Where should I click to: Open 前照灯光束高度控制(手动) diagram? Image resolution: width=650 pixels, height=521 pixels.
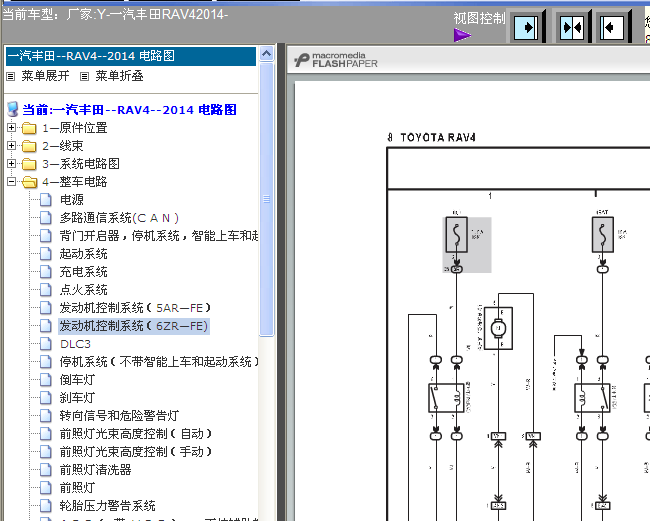tap(136, 452)
